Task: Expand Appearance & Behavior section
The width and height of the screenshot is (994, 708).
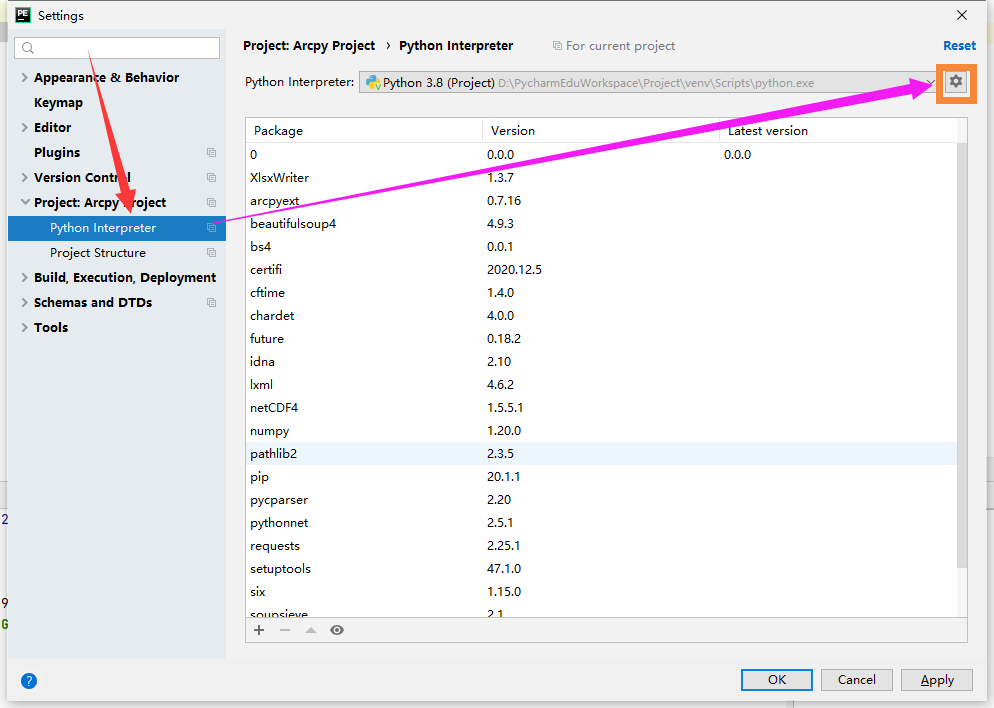Action: [25, 77]
